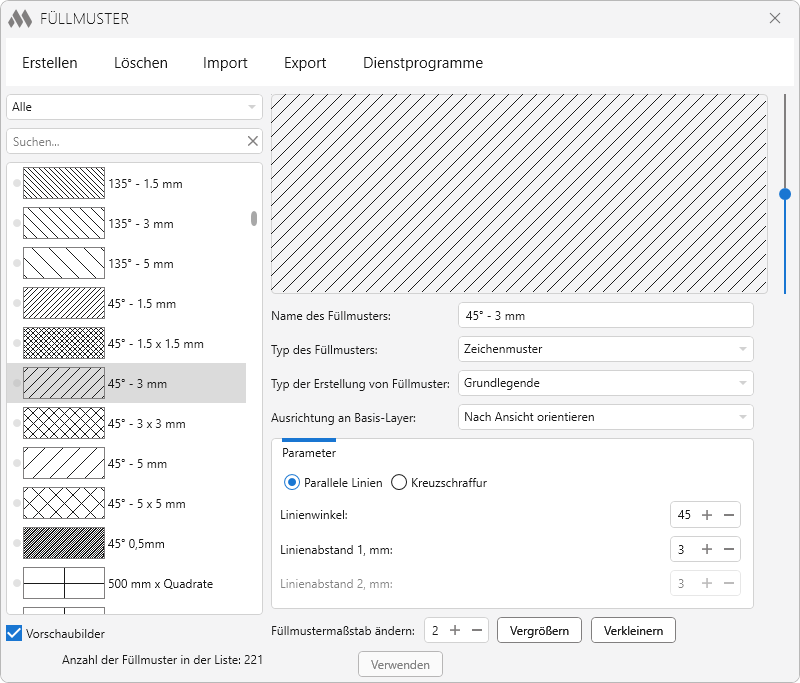
Task: Decrease Linienabstand 1 with minus icon
Action: tap(729, 549)
